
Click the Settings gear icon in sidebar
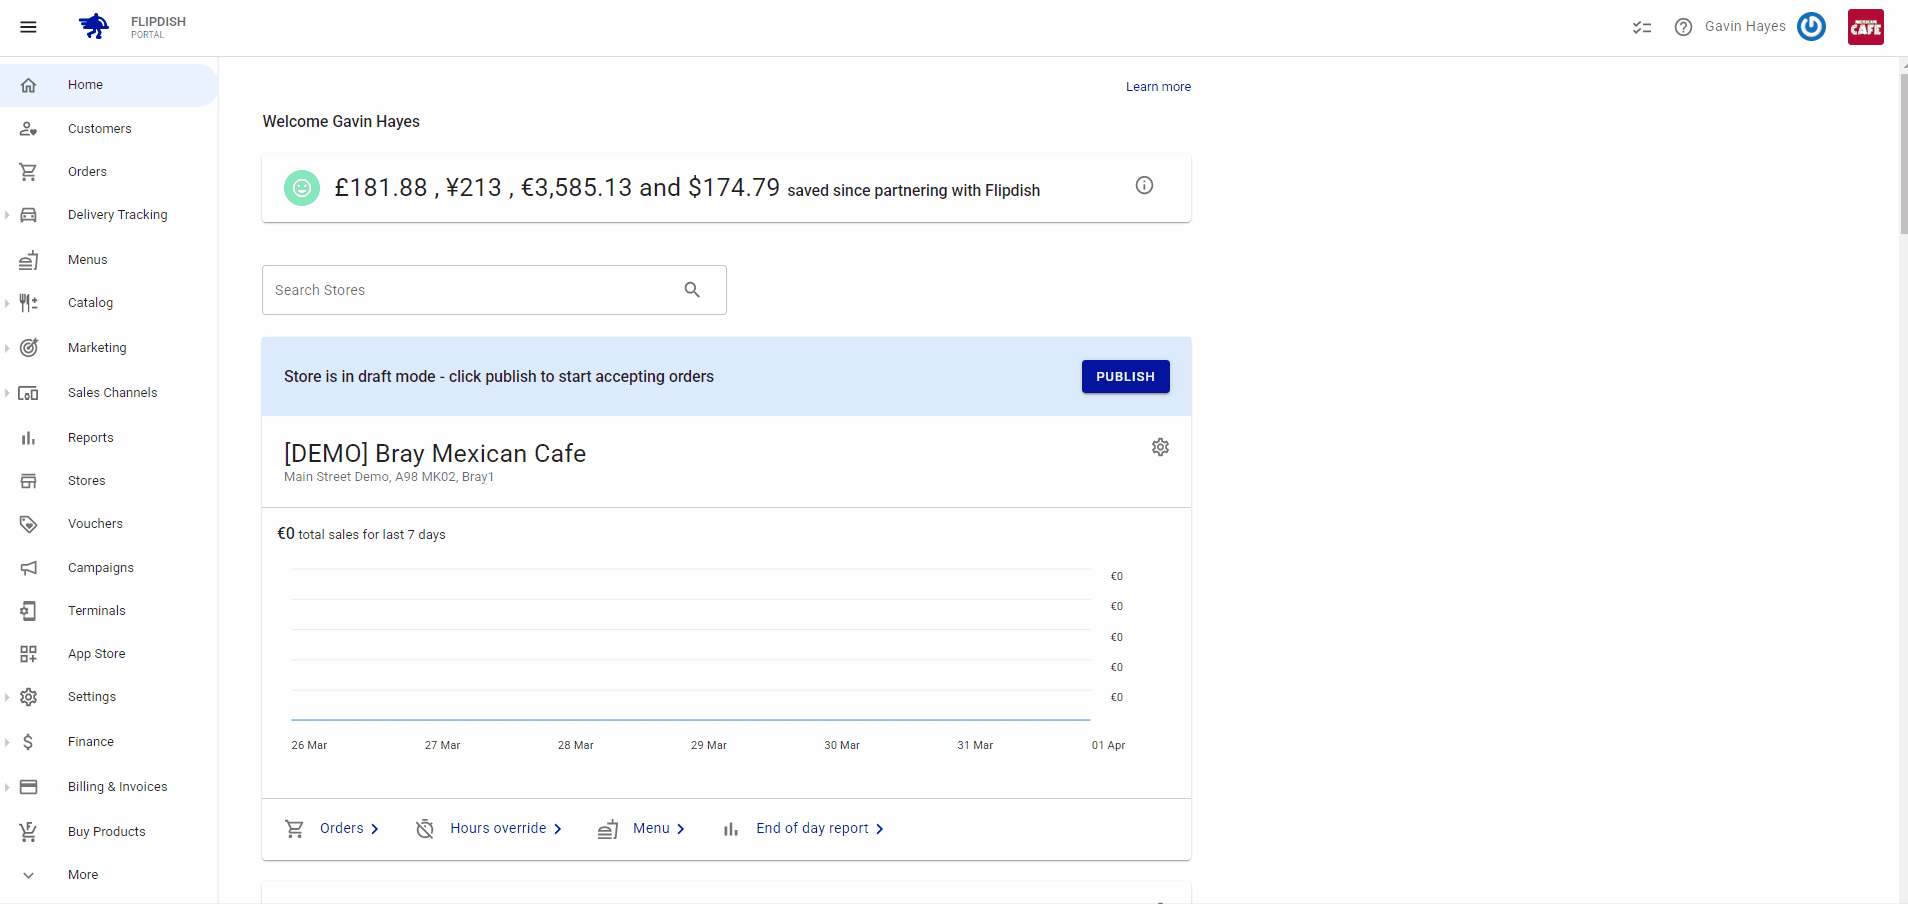pos(28,697)
